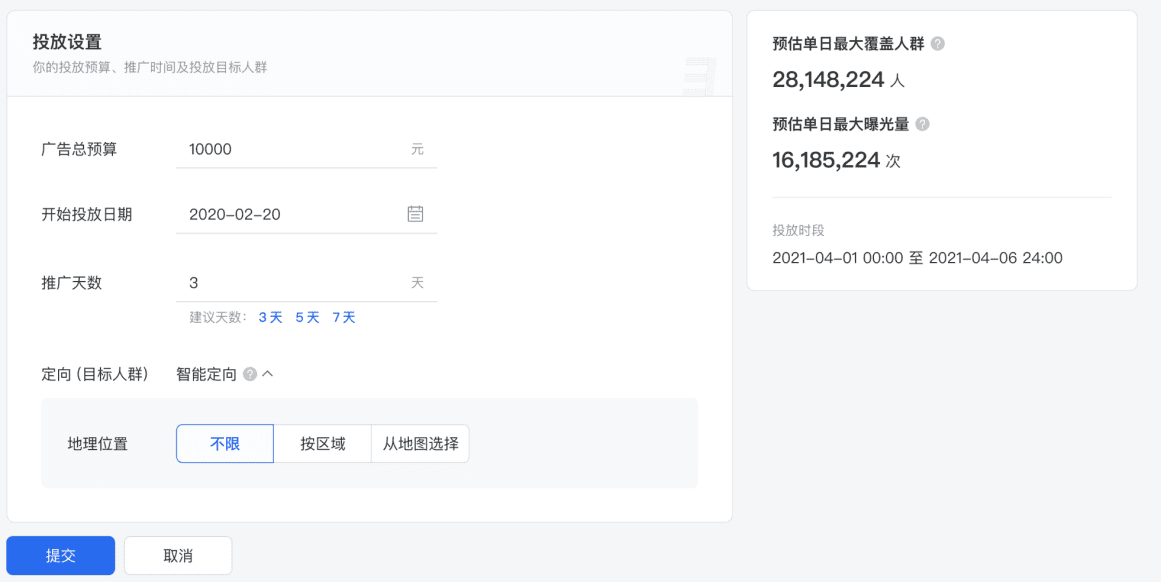
Task: Click the 2021-04-01 00:00 至 2021-04-06 24:00 period text
Action: tap(917, 258)
